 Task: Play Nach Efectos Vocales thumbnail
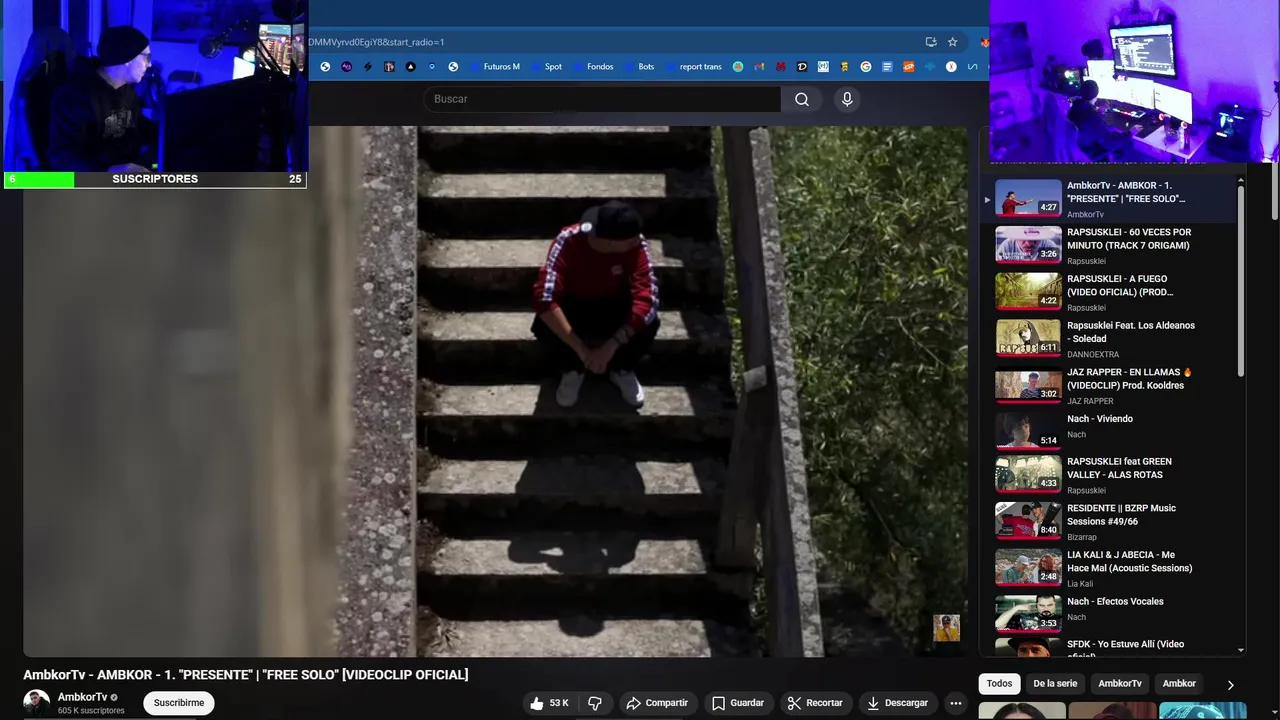click(x=1028, y=614)
